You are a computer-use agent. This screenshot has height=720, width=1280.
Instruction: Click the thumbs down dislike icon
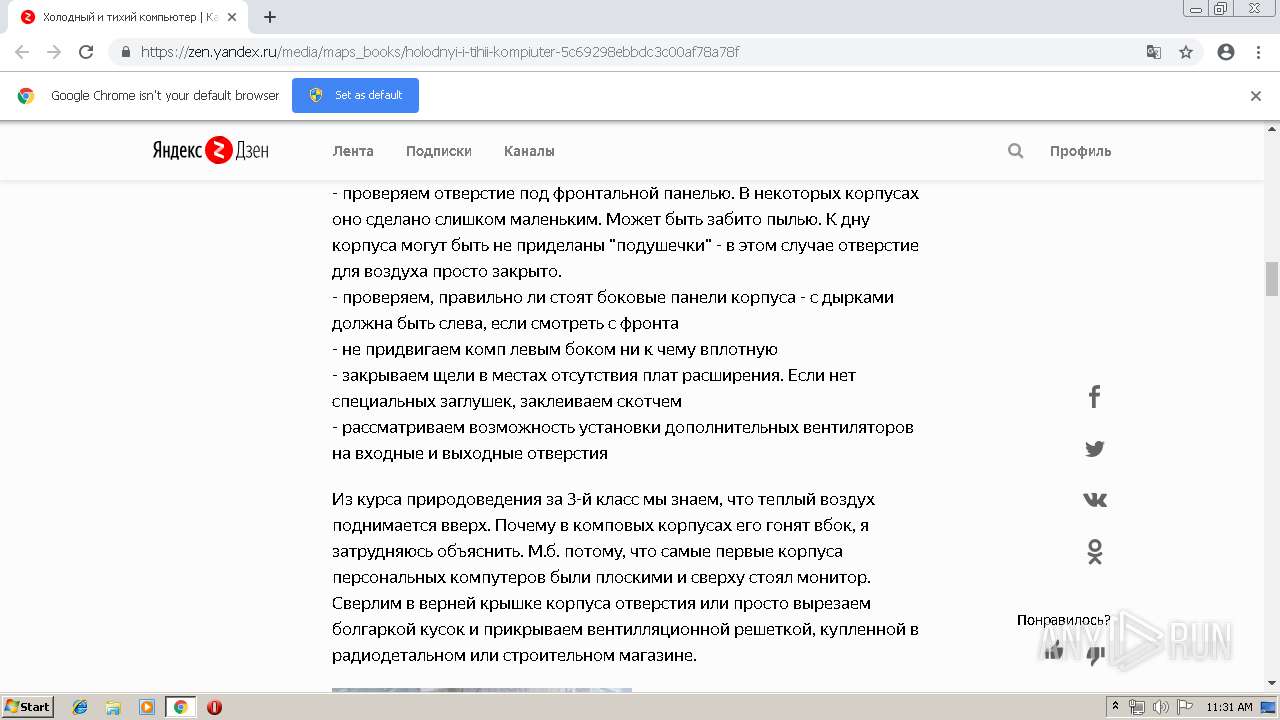tap(1096, 655)
